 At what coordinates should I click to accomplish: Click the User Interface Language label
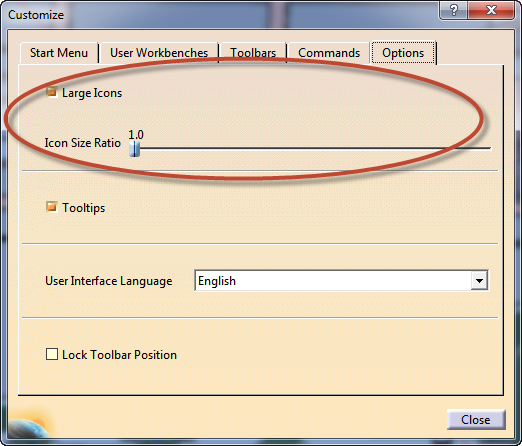tap(109, 281)
